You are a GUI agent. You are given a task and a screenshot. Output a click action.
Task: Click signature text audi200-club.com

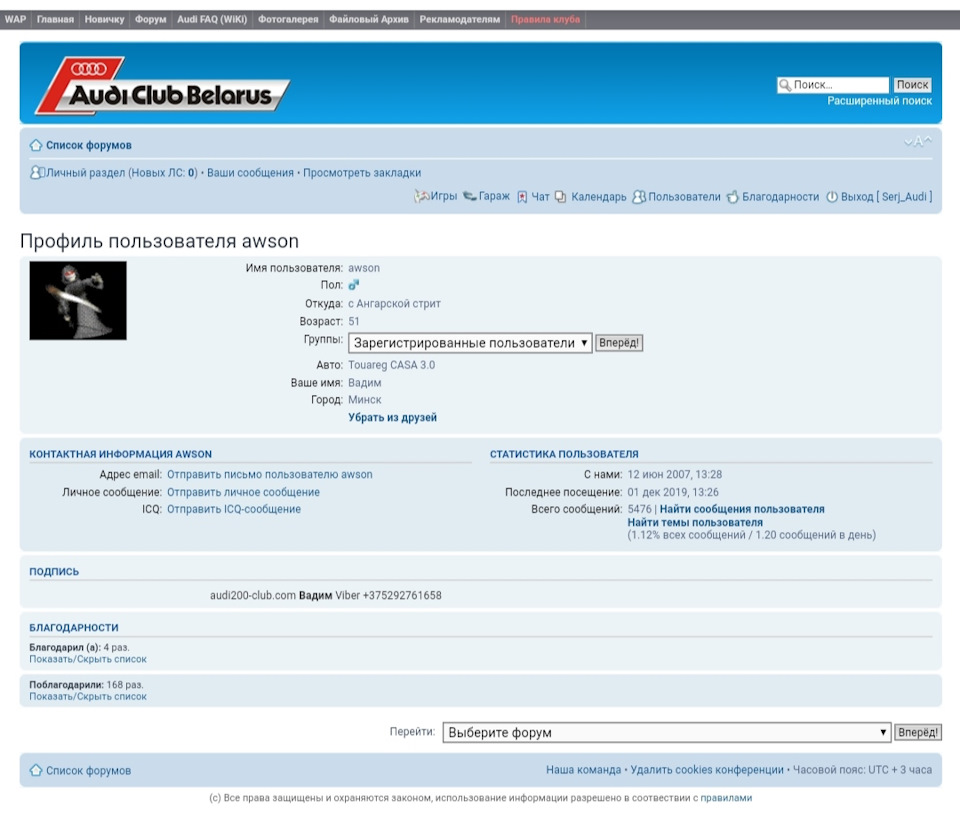[253, 595]
